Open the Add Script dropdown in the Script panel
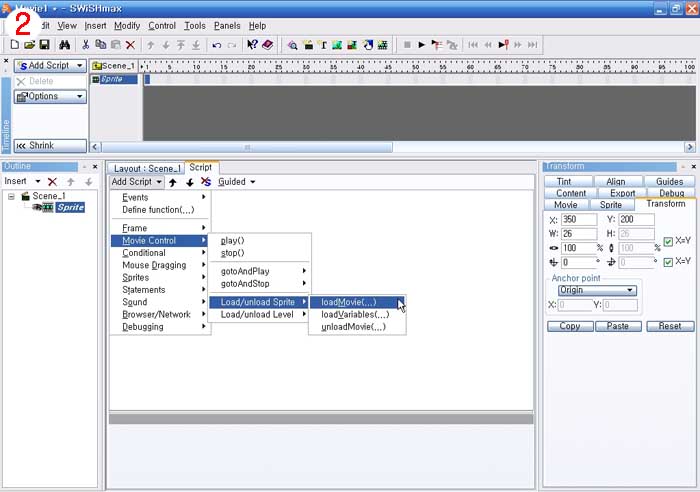This screenshot has height=492, width=700. (137, 182)
